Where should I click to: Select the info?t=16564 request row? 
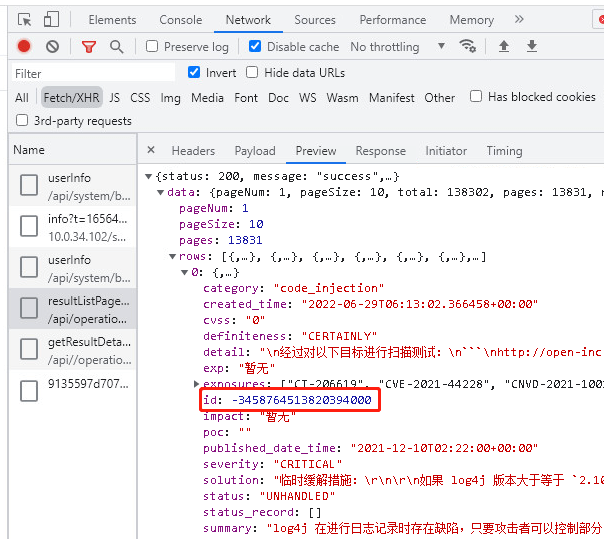(73, 227)
